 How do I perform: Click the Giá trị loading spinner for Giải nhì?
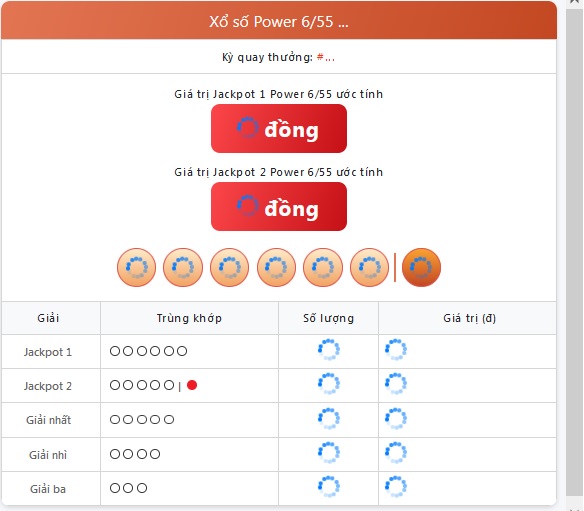tap(396, 453)
